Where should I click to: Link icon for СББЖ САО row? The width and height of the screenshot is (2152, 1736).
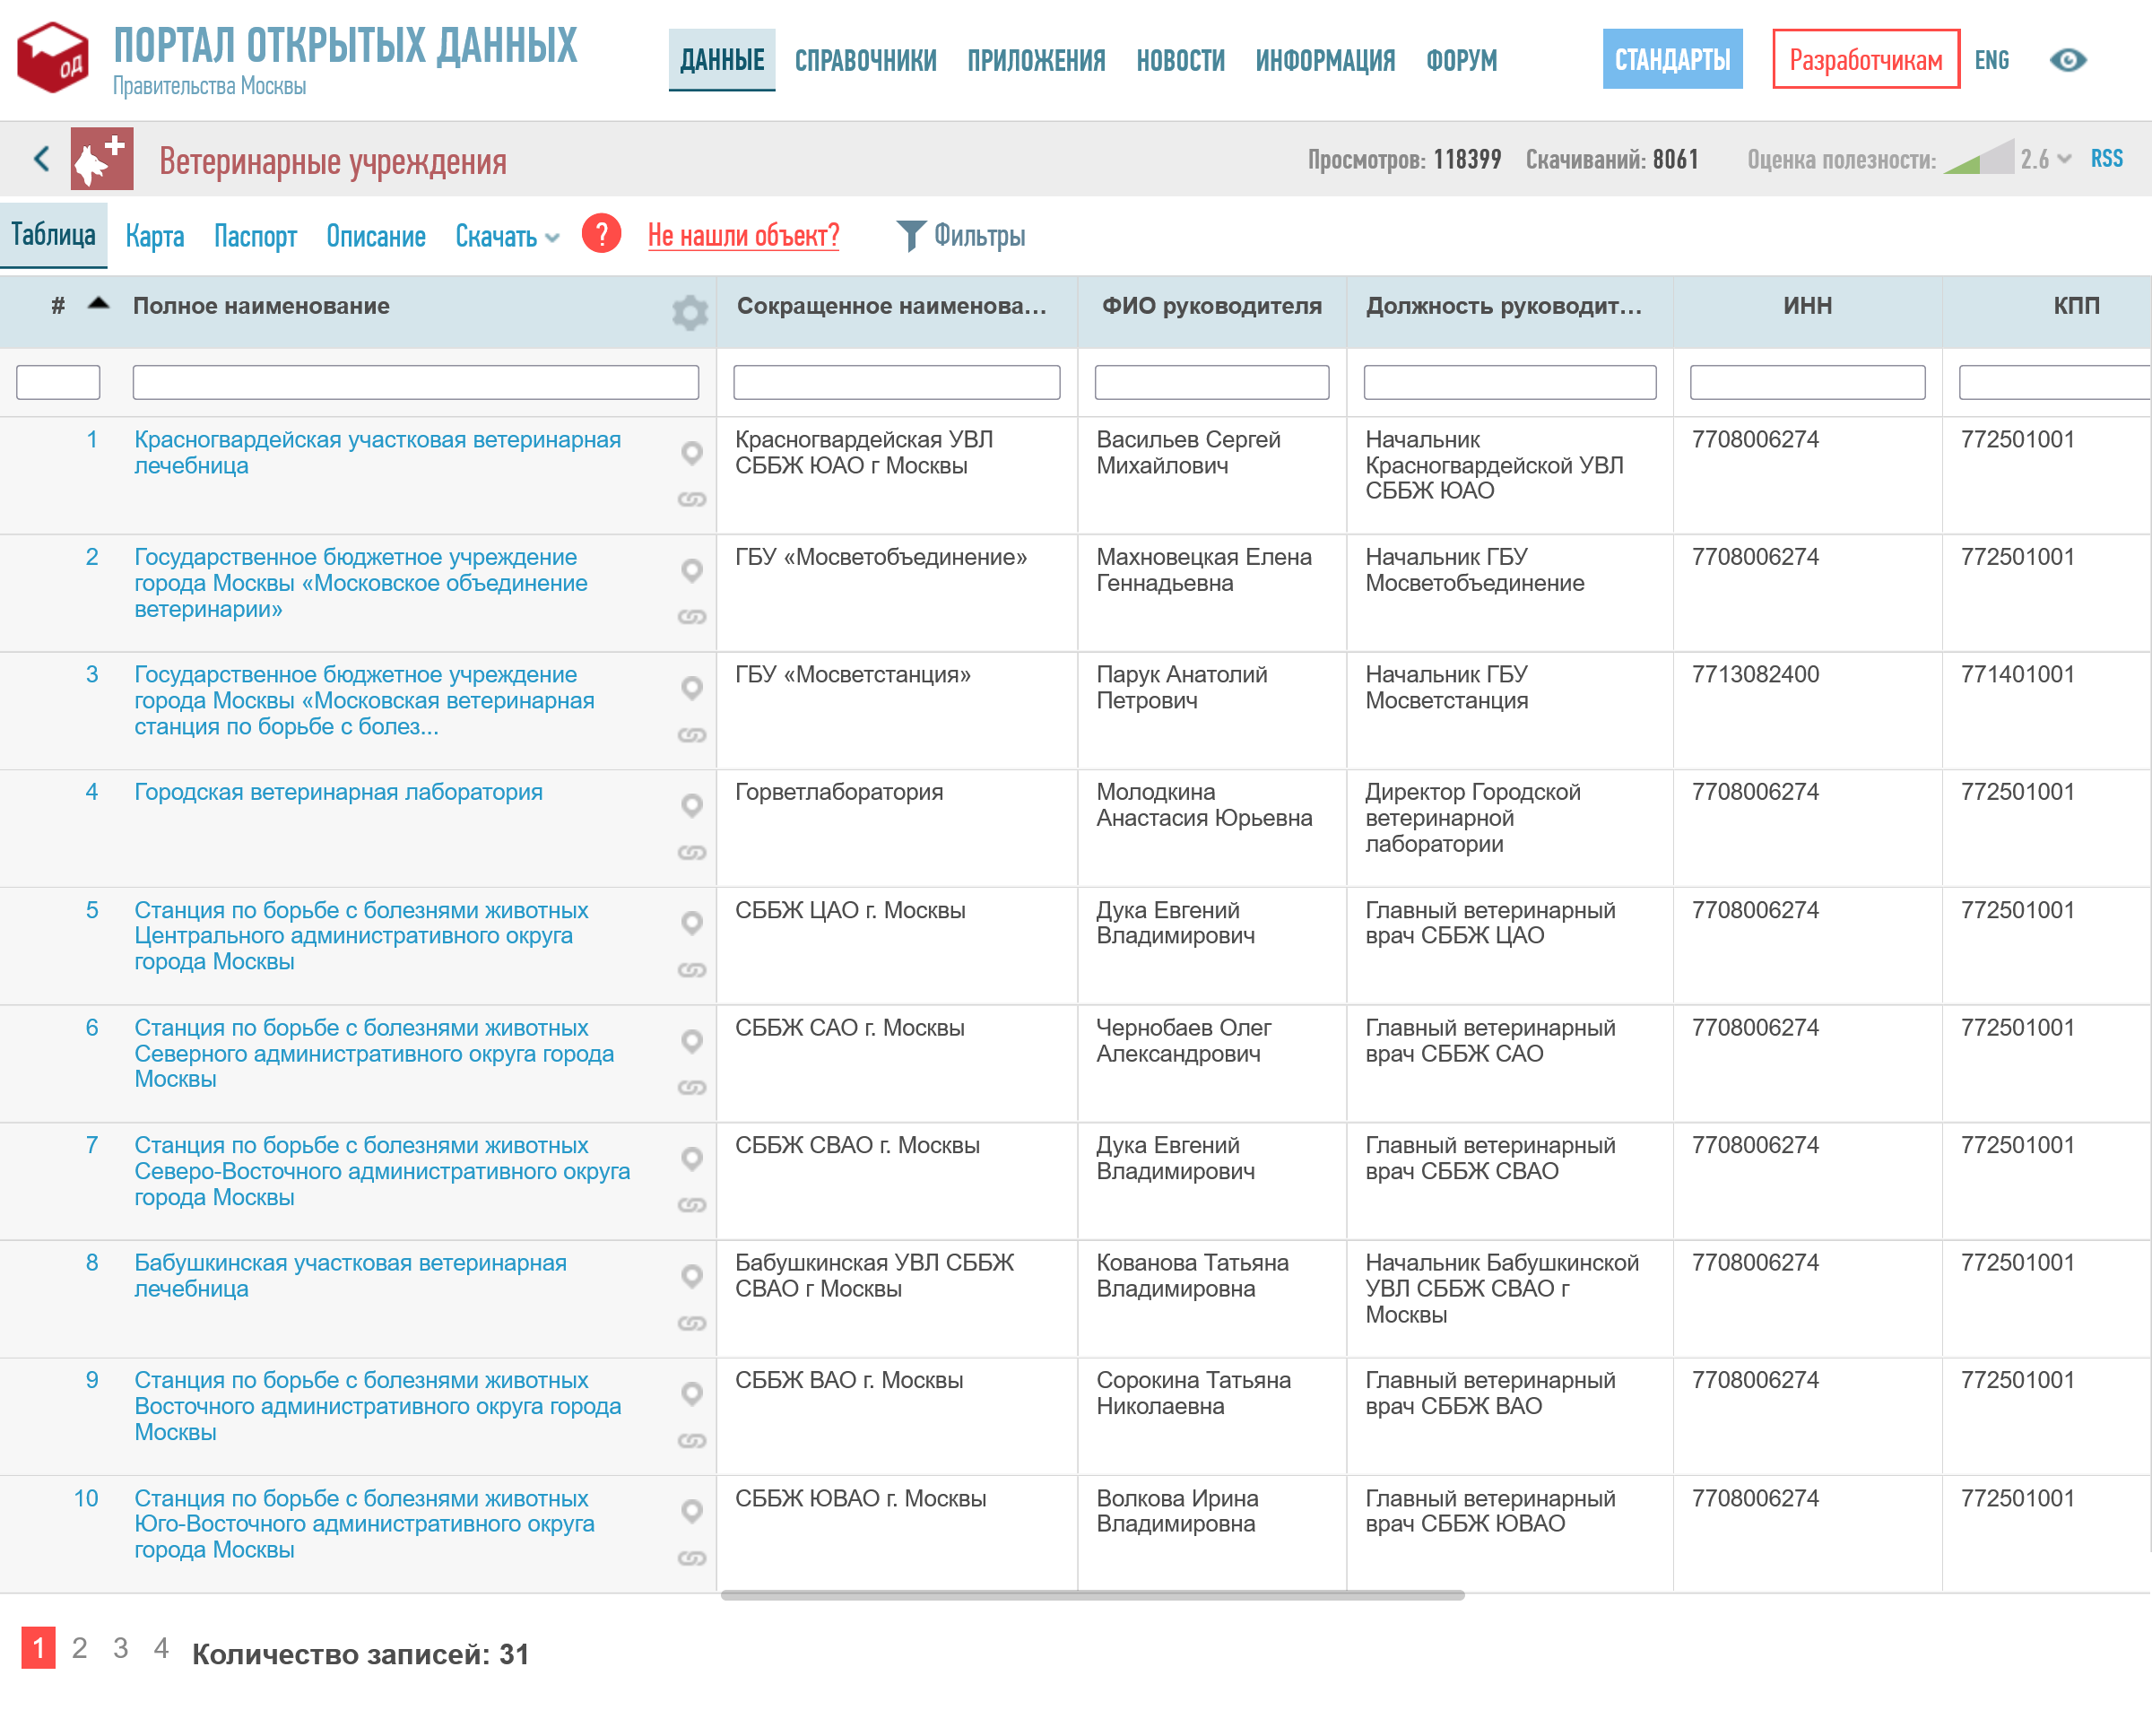[x=692, y=1087]
